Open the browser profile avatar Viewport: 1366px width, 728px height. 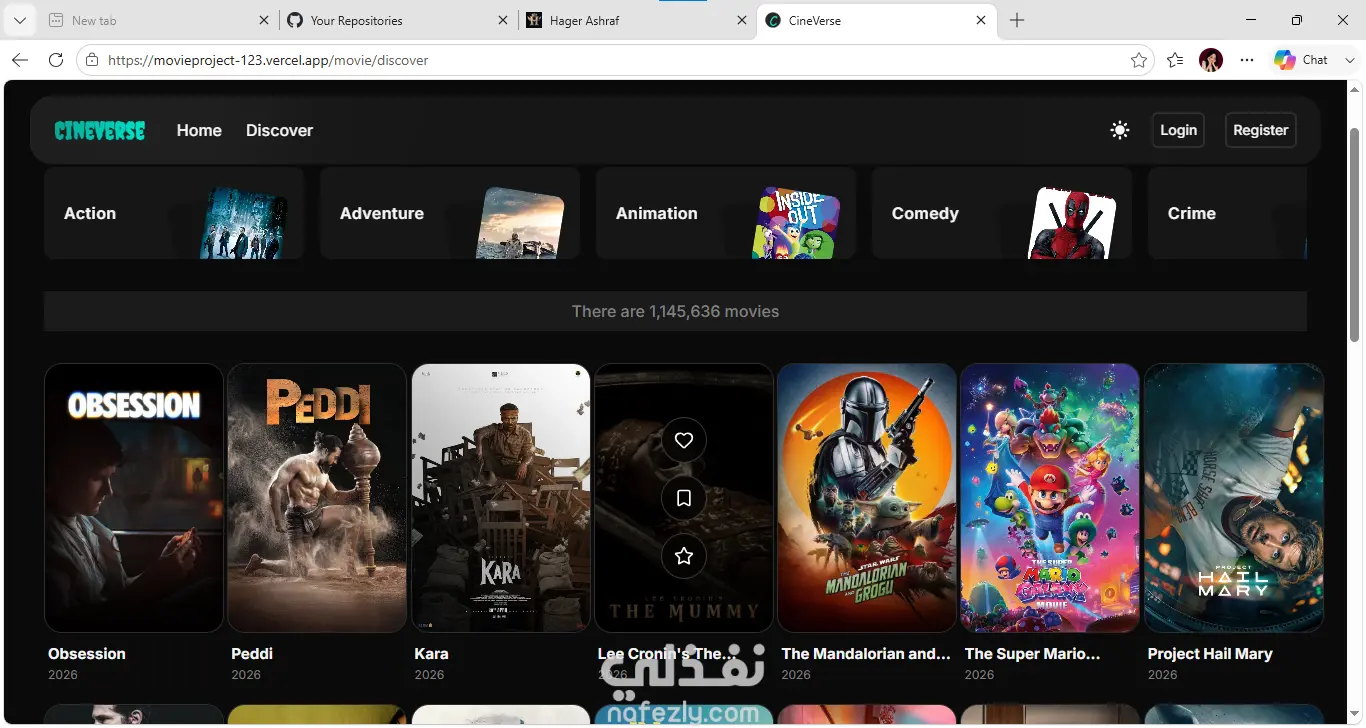coord(1211,60)
